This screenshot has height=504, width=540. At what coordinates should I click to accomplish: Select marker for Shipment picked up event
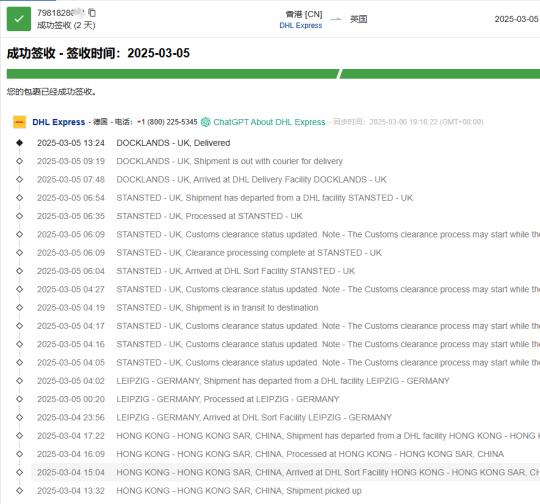coord(20,491)
